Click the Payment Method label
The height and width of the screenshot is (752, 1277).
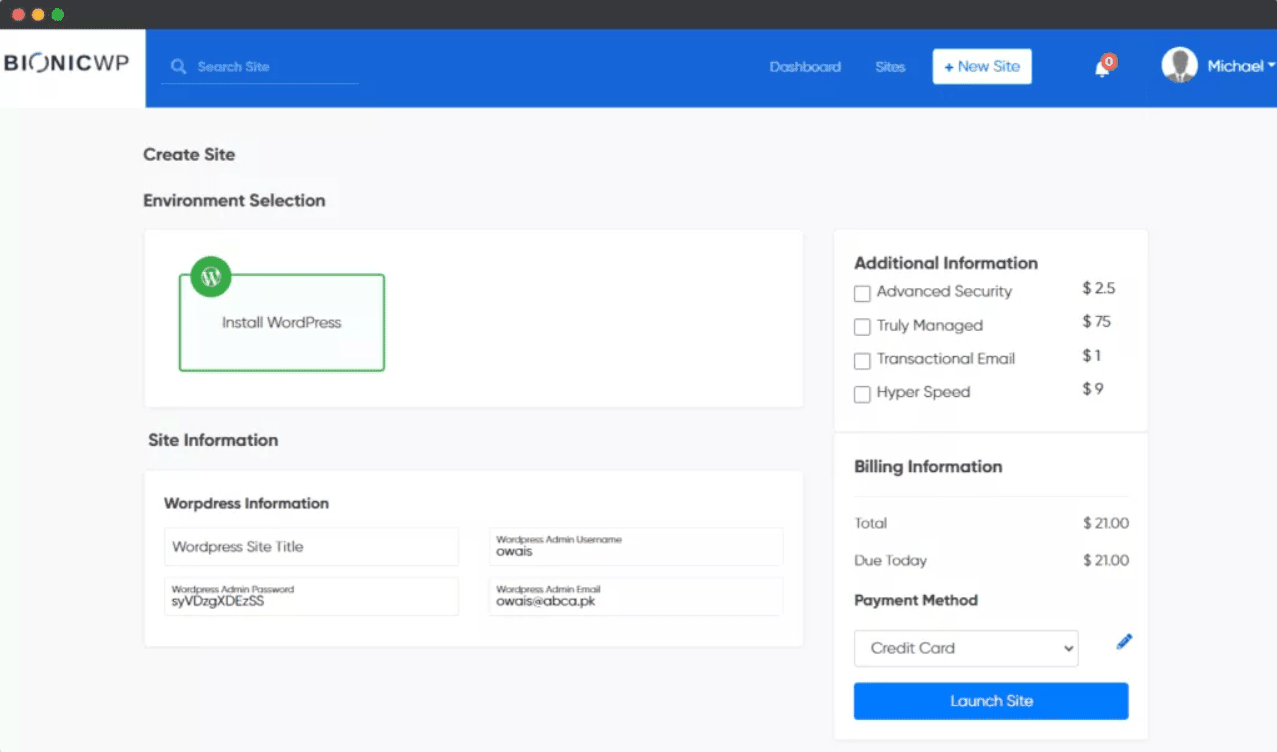pos(916,600)
